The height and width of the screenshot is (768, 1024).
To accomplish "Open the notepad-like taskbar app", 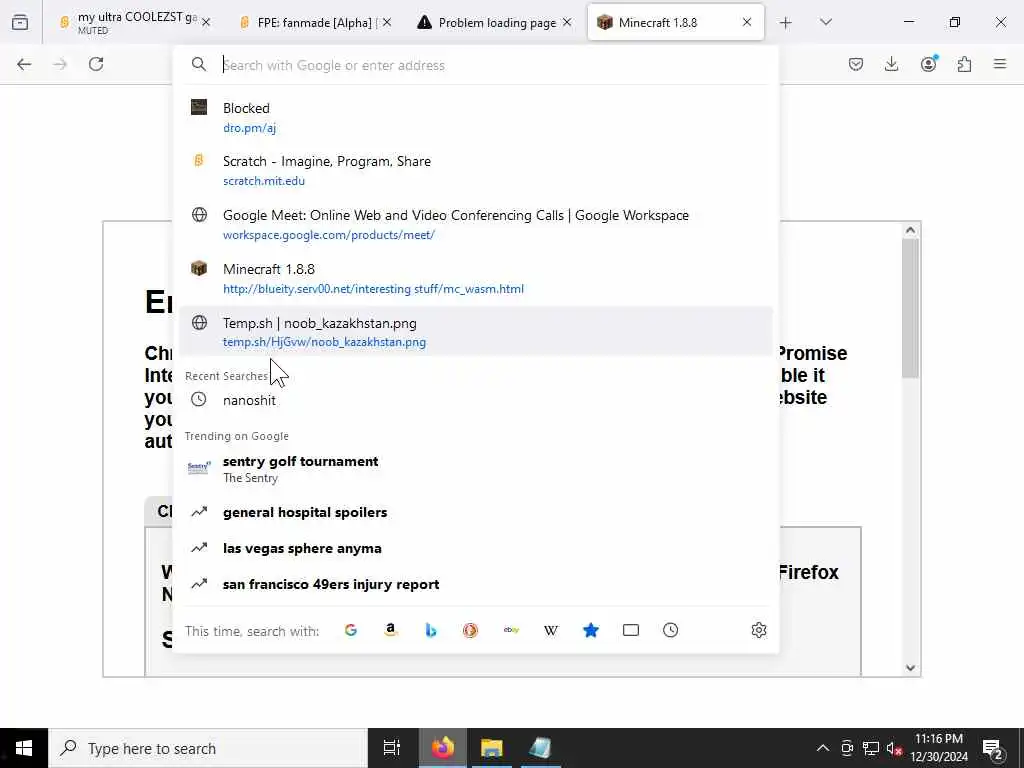I will (x=540, y=748).
